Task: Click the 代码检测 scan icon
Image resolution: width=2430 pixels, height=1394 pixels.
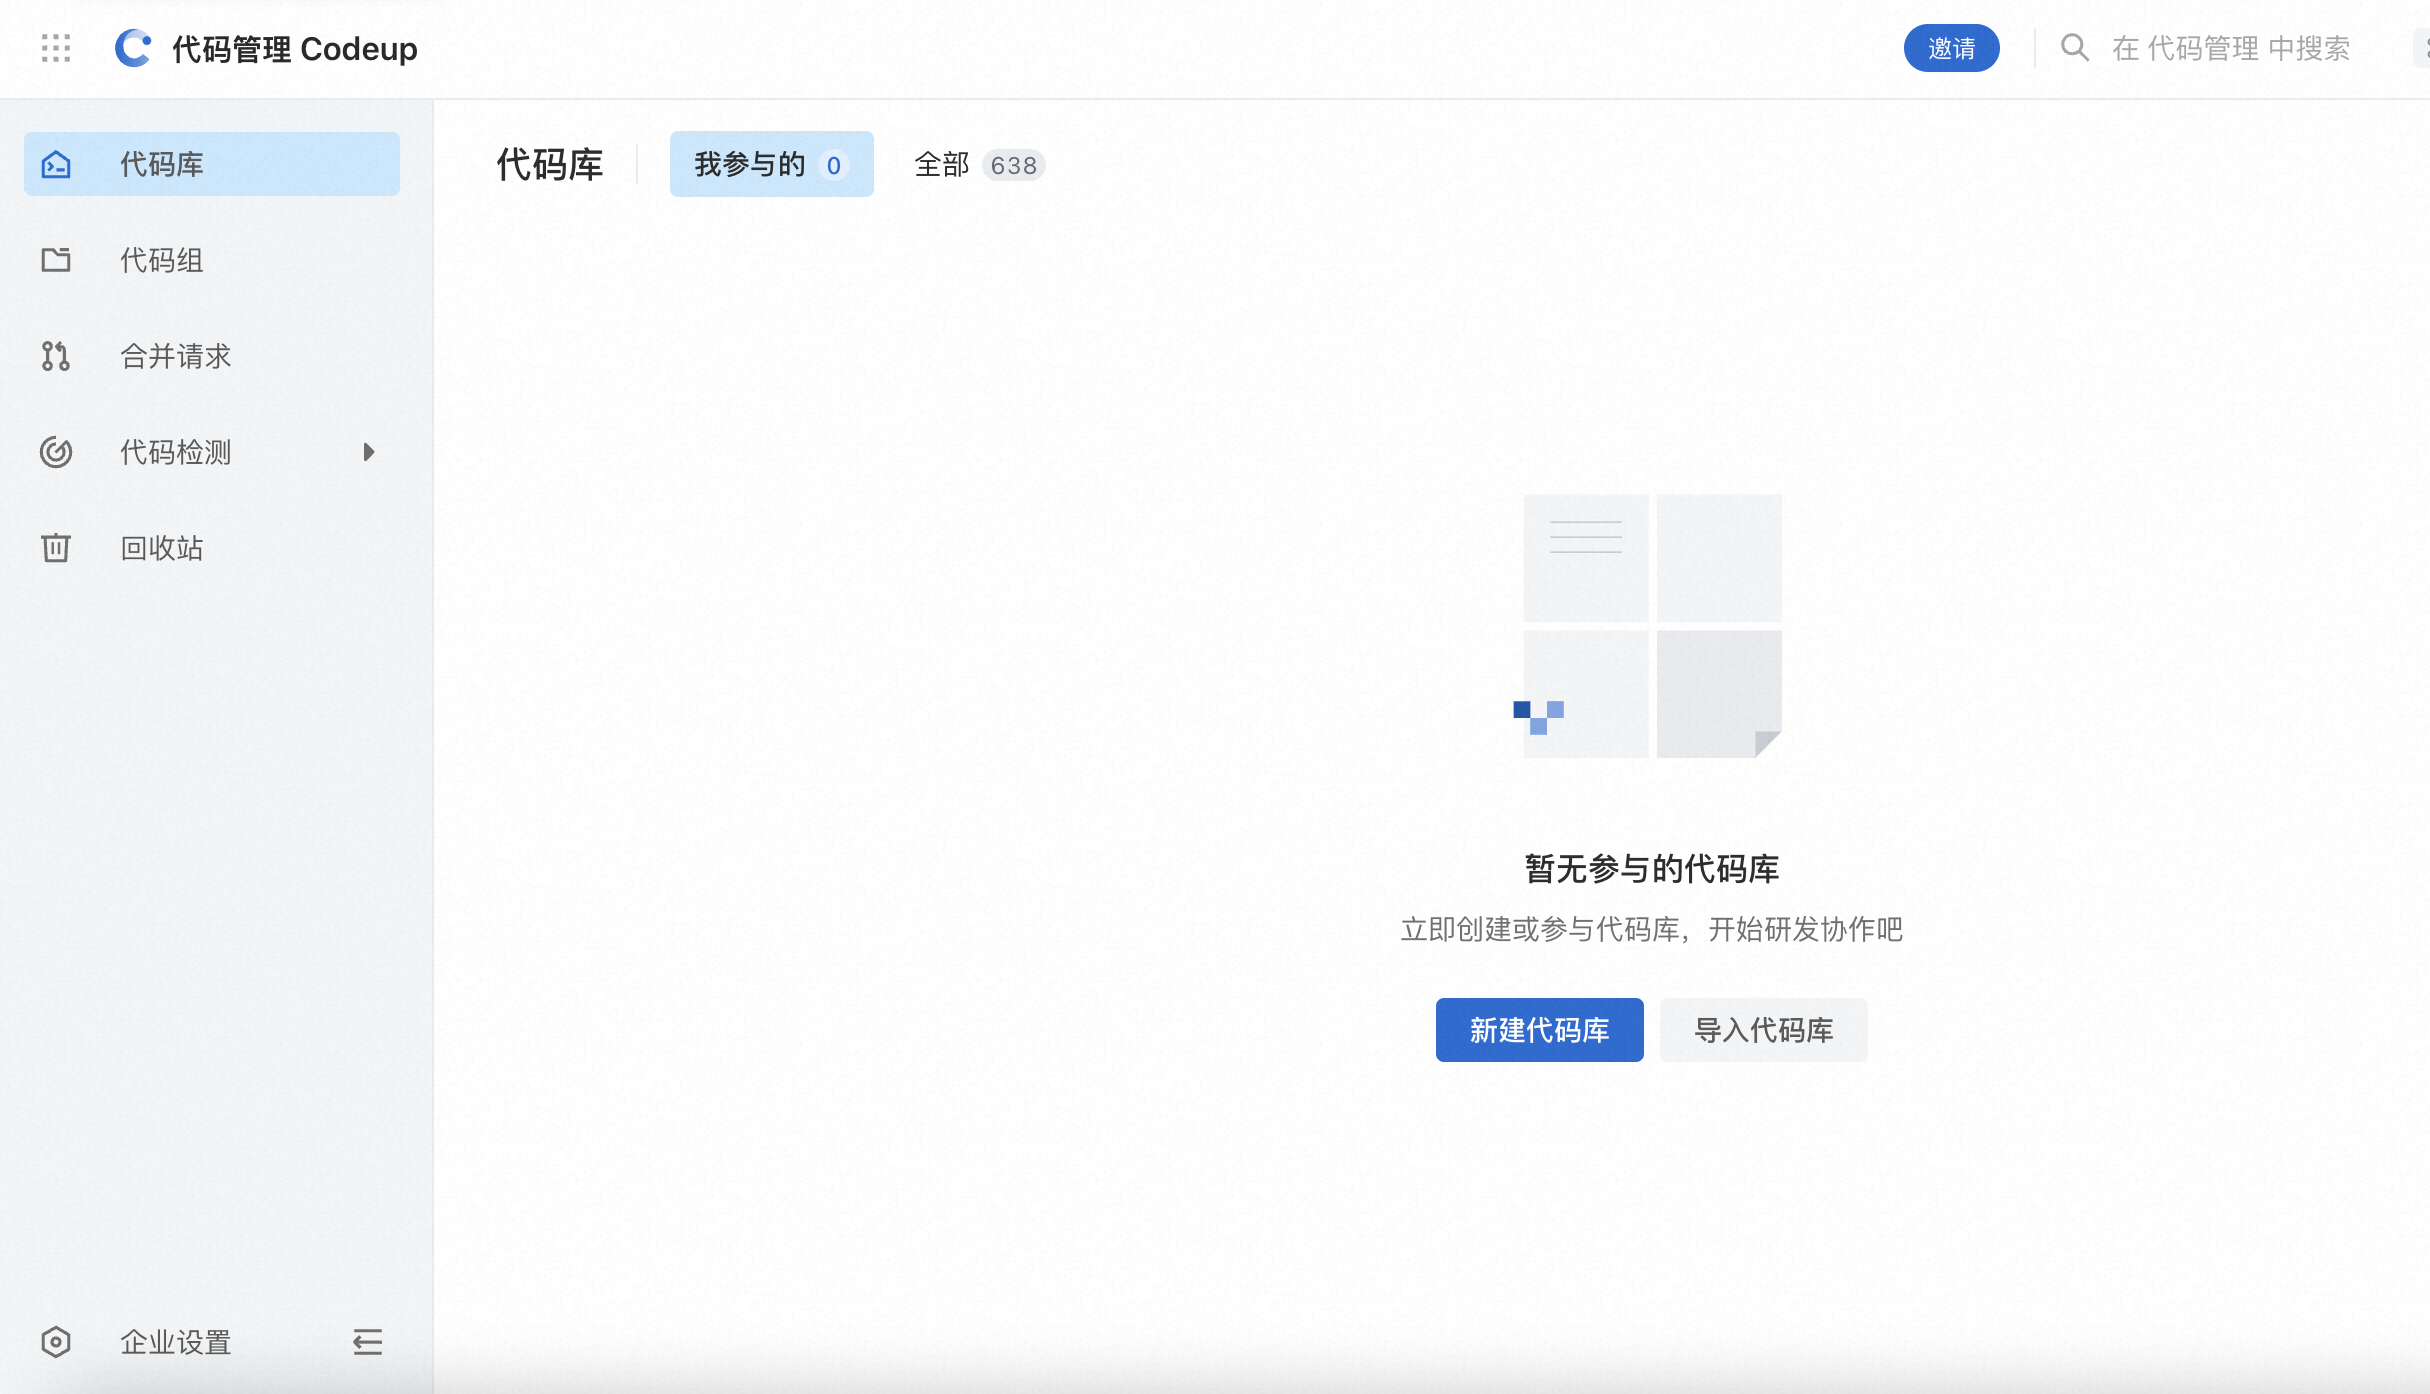Action: tap(56, 452)
